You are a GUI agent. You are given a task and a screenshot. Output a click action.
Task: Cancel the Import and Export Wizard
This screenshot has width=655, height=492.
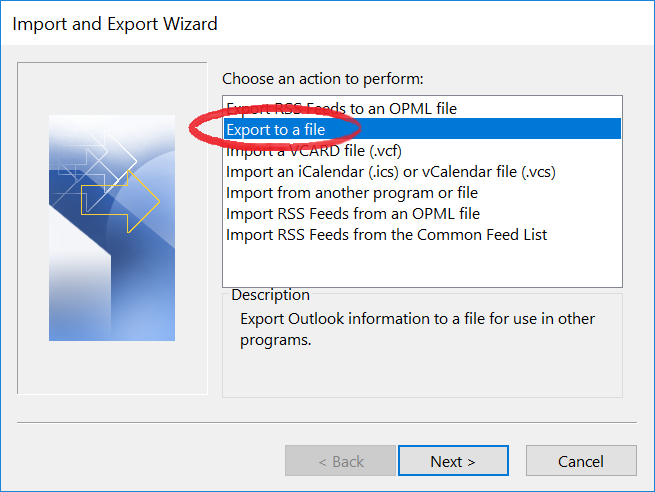click(x=581, y=461)
